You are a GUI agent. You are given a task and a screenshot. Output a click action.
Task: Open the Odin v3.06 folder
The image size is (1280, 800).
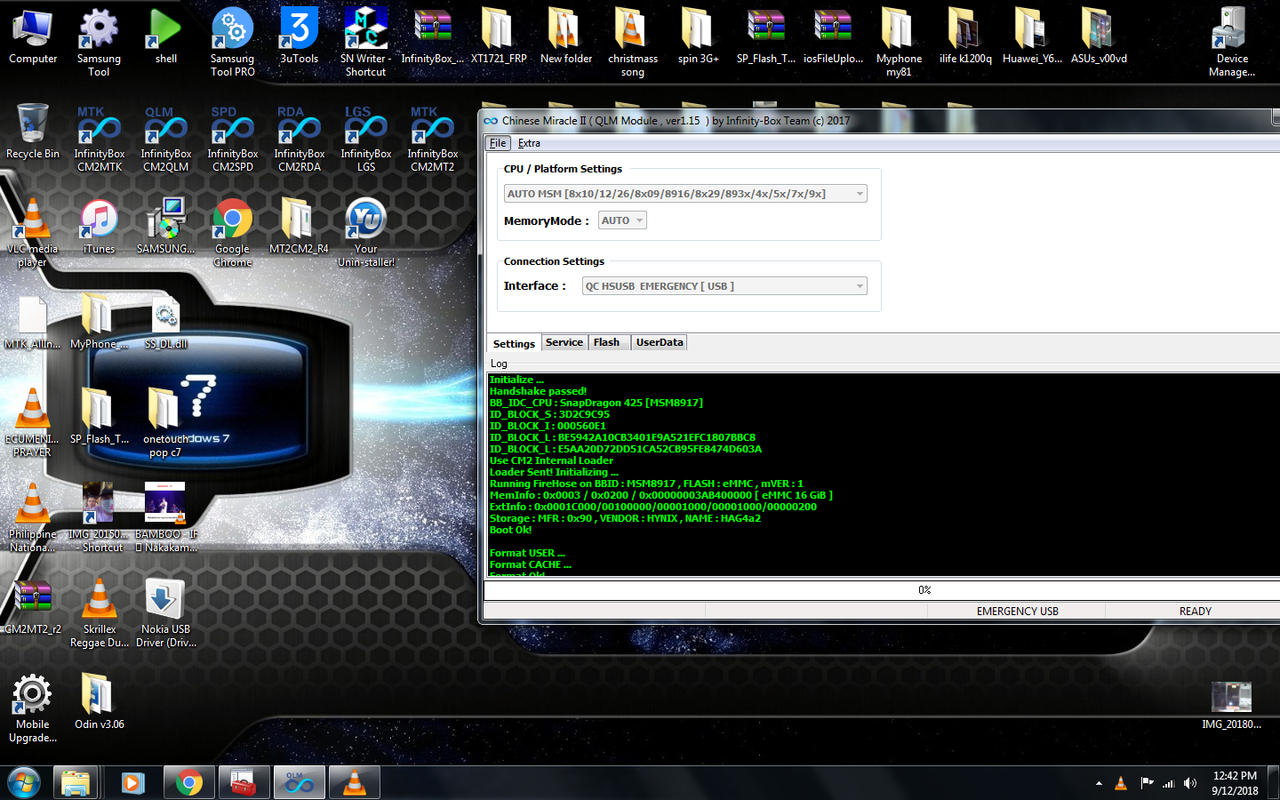99,701
